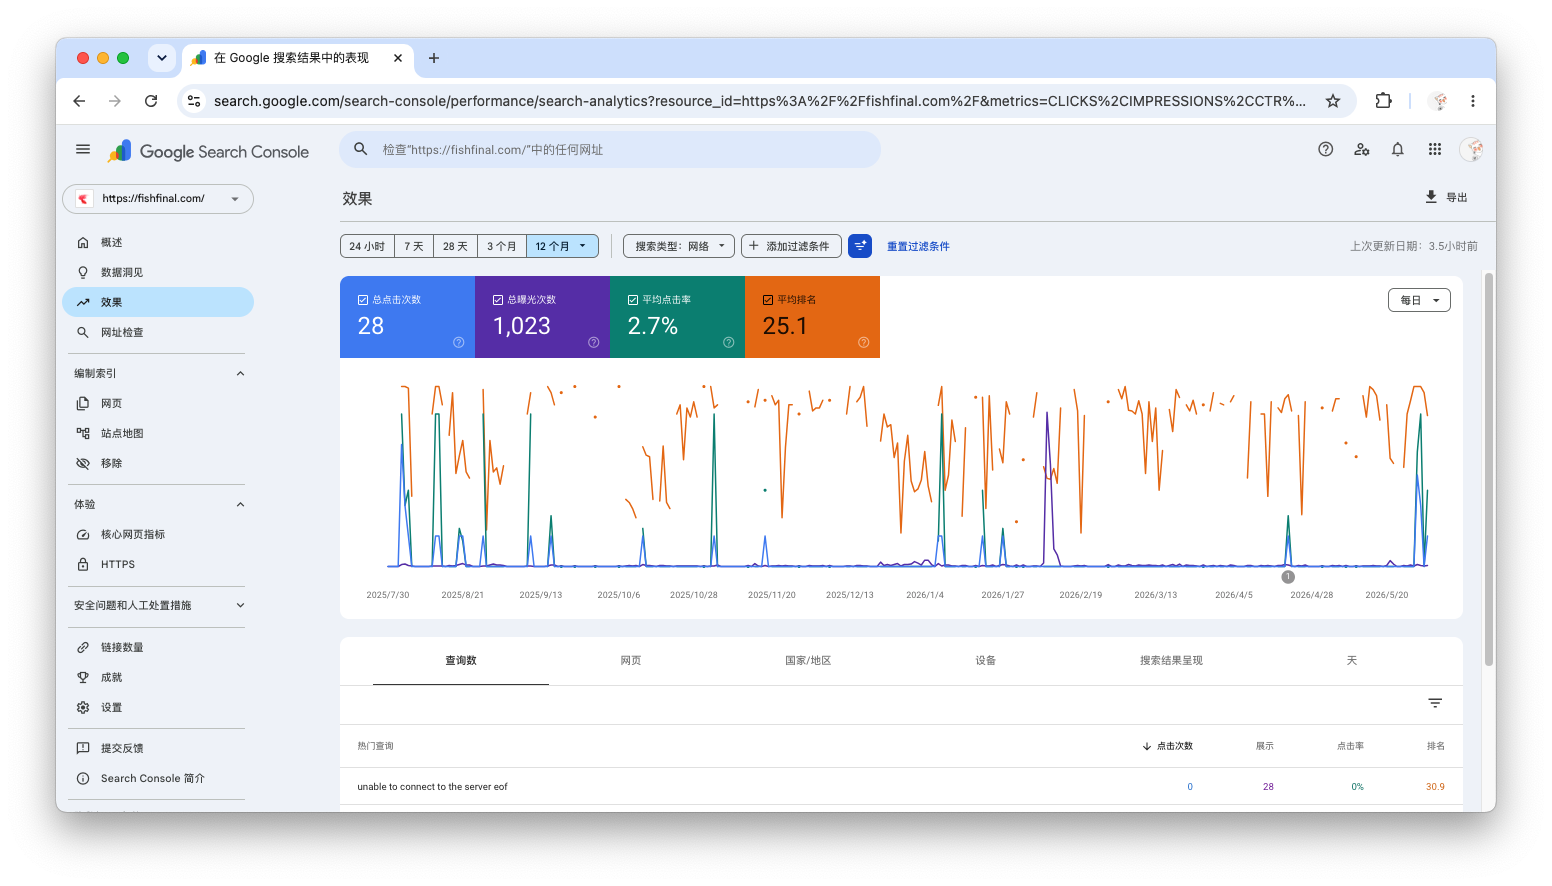Viewport: 1552px width, 886px height.
Task: Open the Search Console help icon
Action: tap(1325, 149)
